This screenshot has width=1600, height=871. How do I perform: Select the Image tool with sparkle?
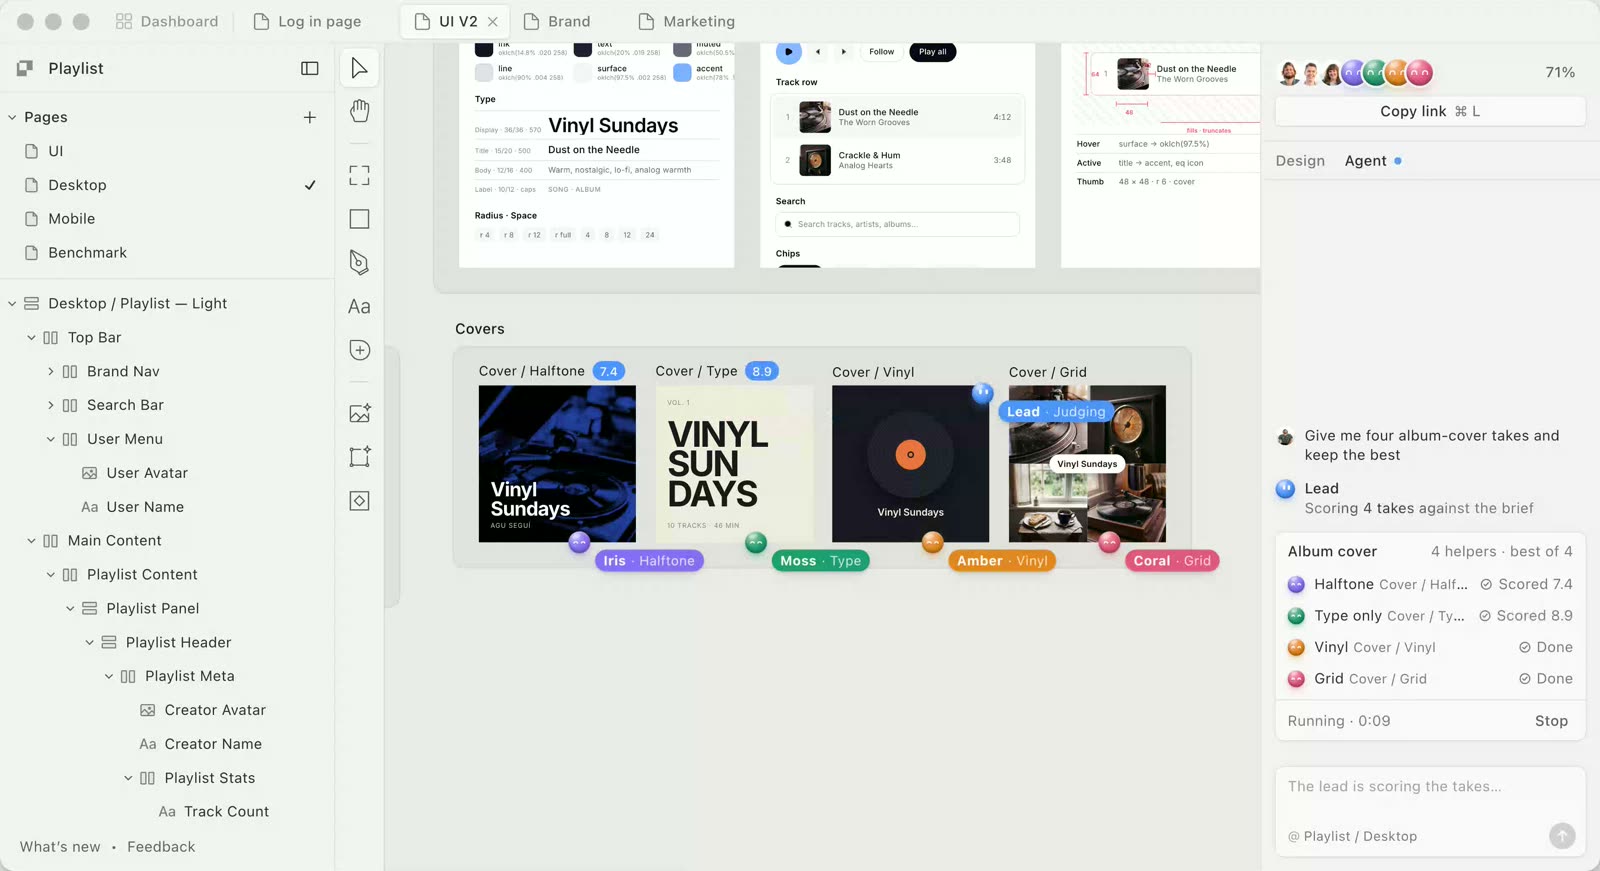tap(359, 413)
